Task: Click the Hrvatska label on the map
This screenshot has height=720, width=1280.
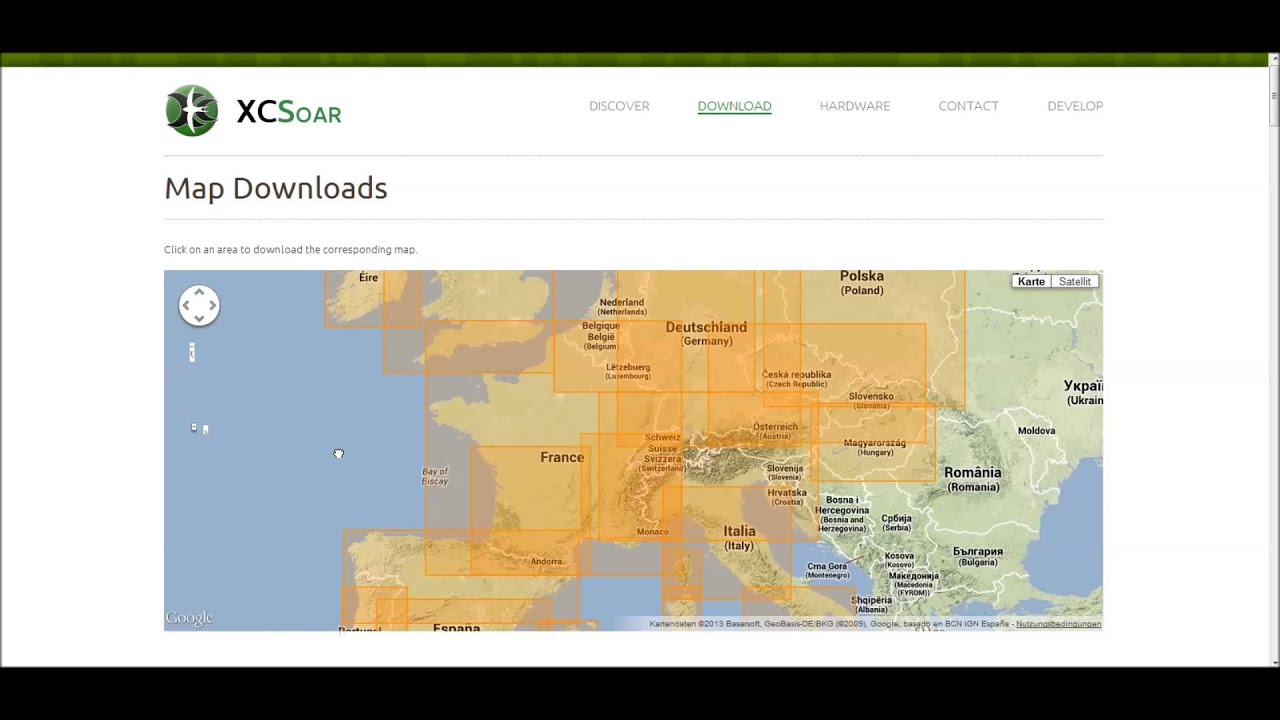Action: (787, 492)
